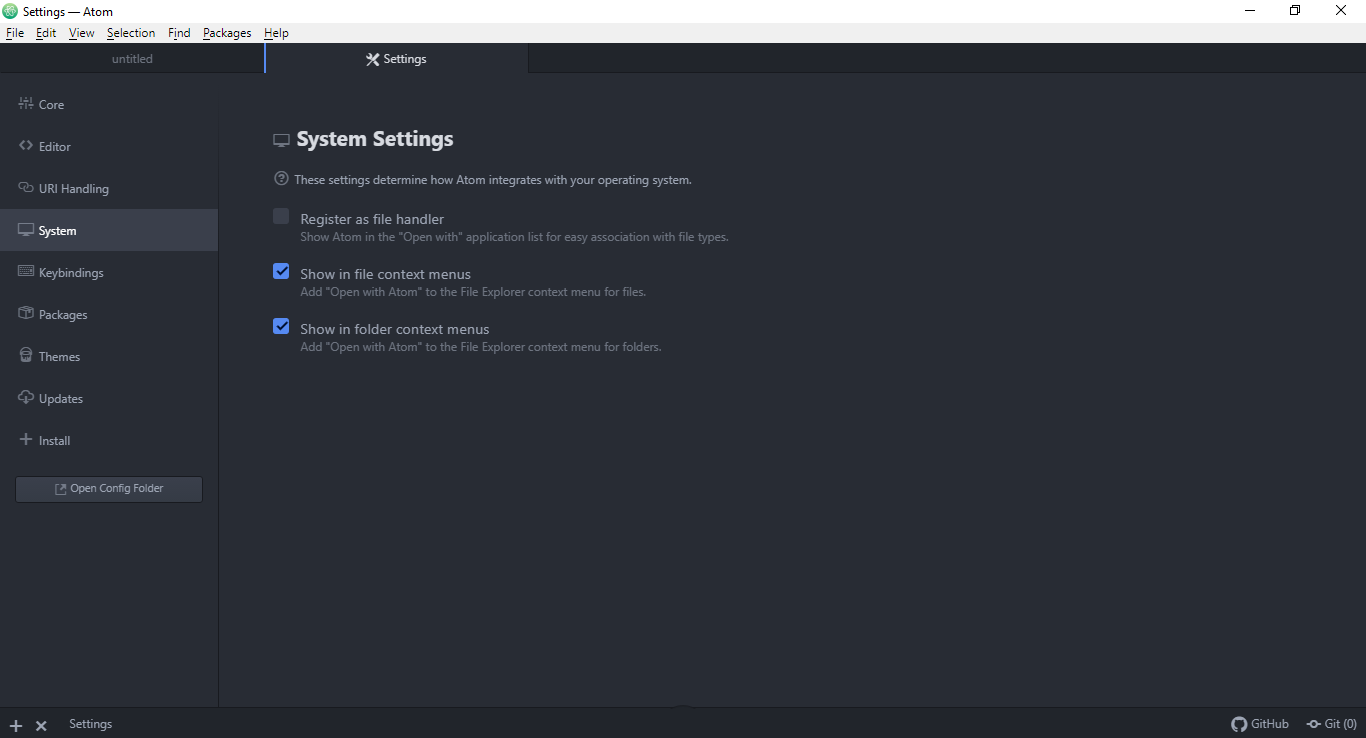Open the Help menu

click(x=276, y=33)
